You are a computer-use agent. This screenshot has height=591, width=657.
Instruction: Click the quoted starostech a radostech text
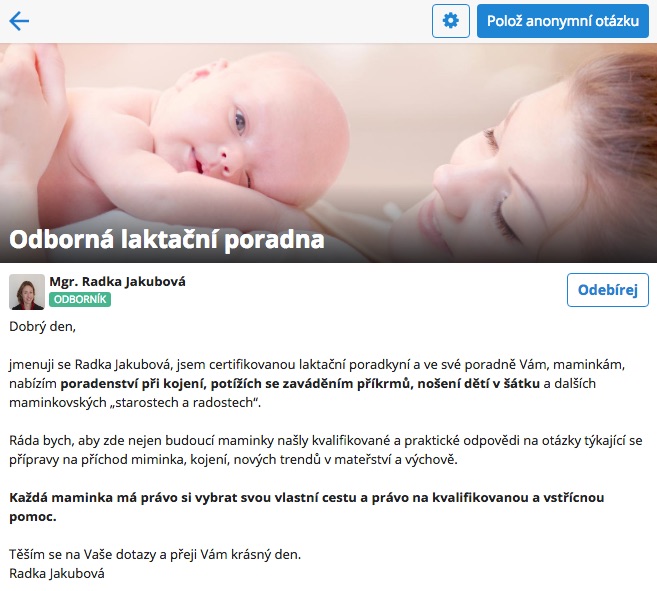pos(184,402)
